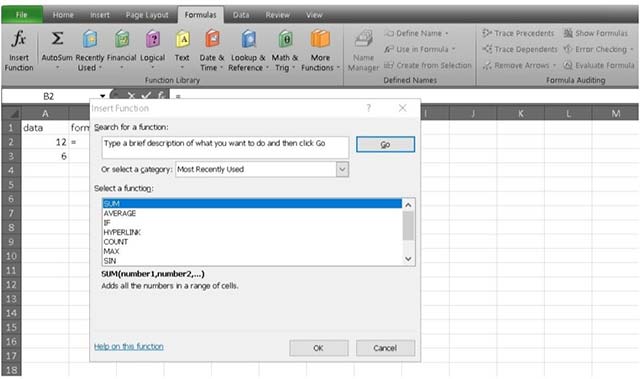Switch to the Data ribbon tab

(241, 15)
